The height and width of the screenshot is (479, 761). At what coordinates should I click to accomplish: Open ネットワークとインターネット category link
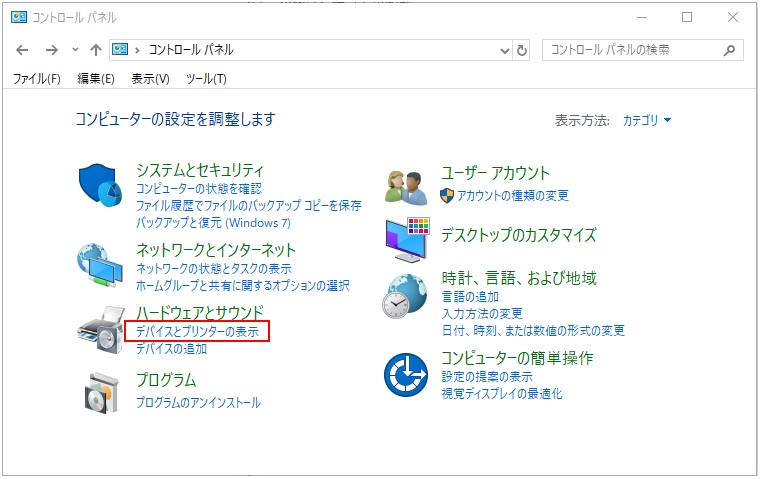(x=216, y=250)
